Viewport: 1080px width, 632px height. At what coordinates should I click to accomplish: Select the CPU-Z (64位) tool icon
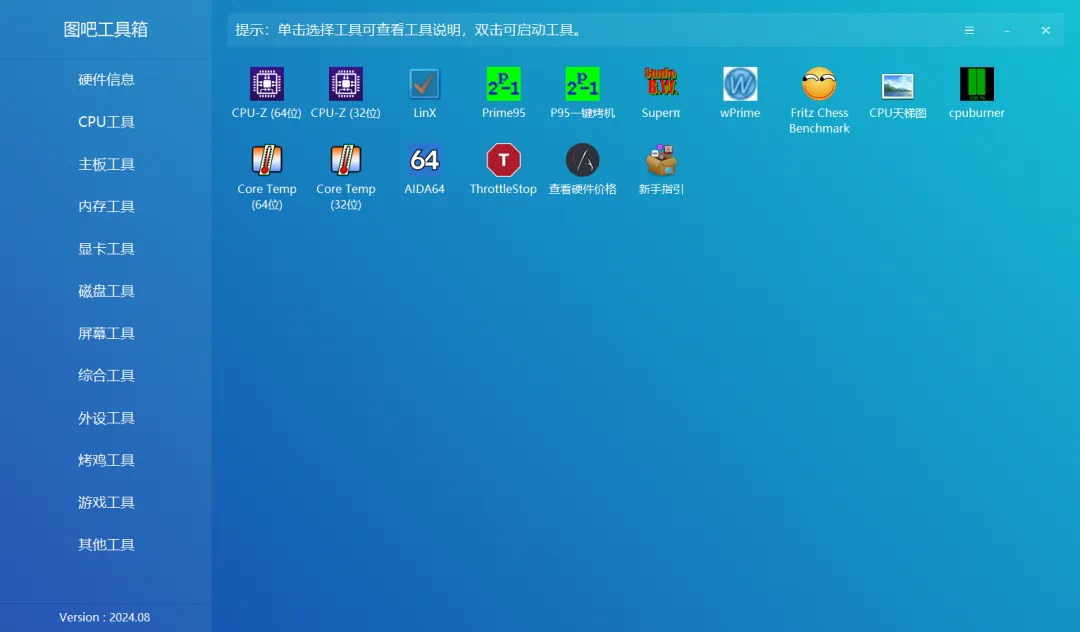coord(267,84)
